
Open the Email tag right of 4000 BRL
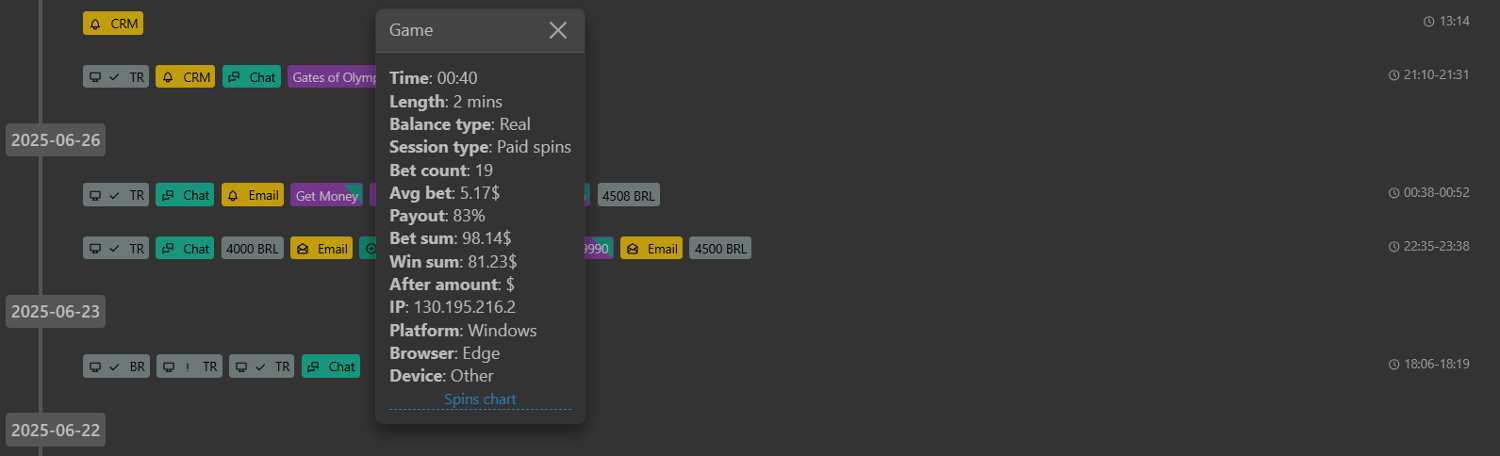(x=320, y=248)
